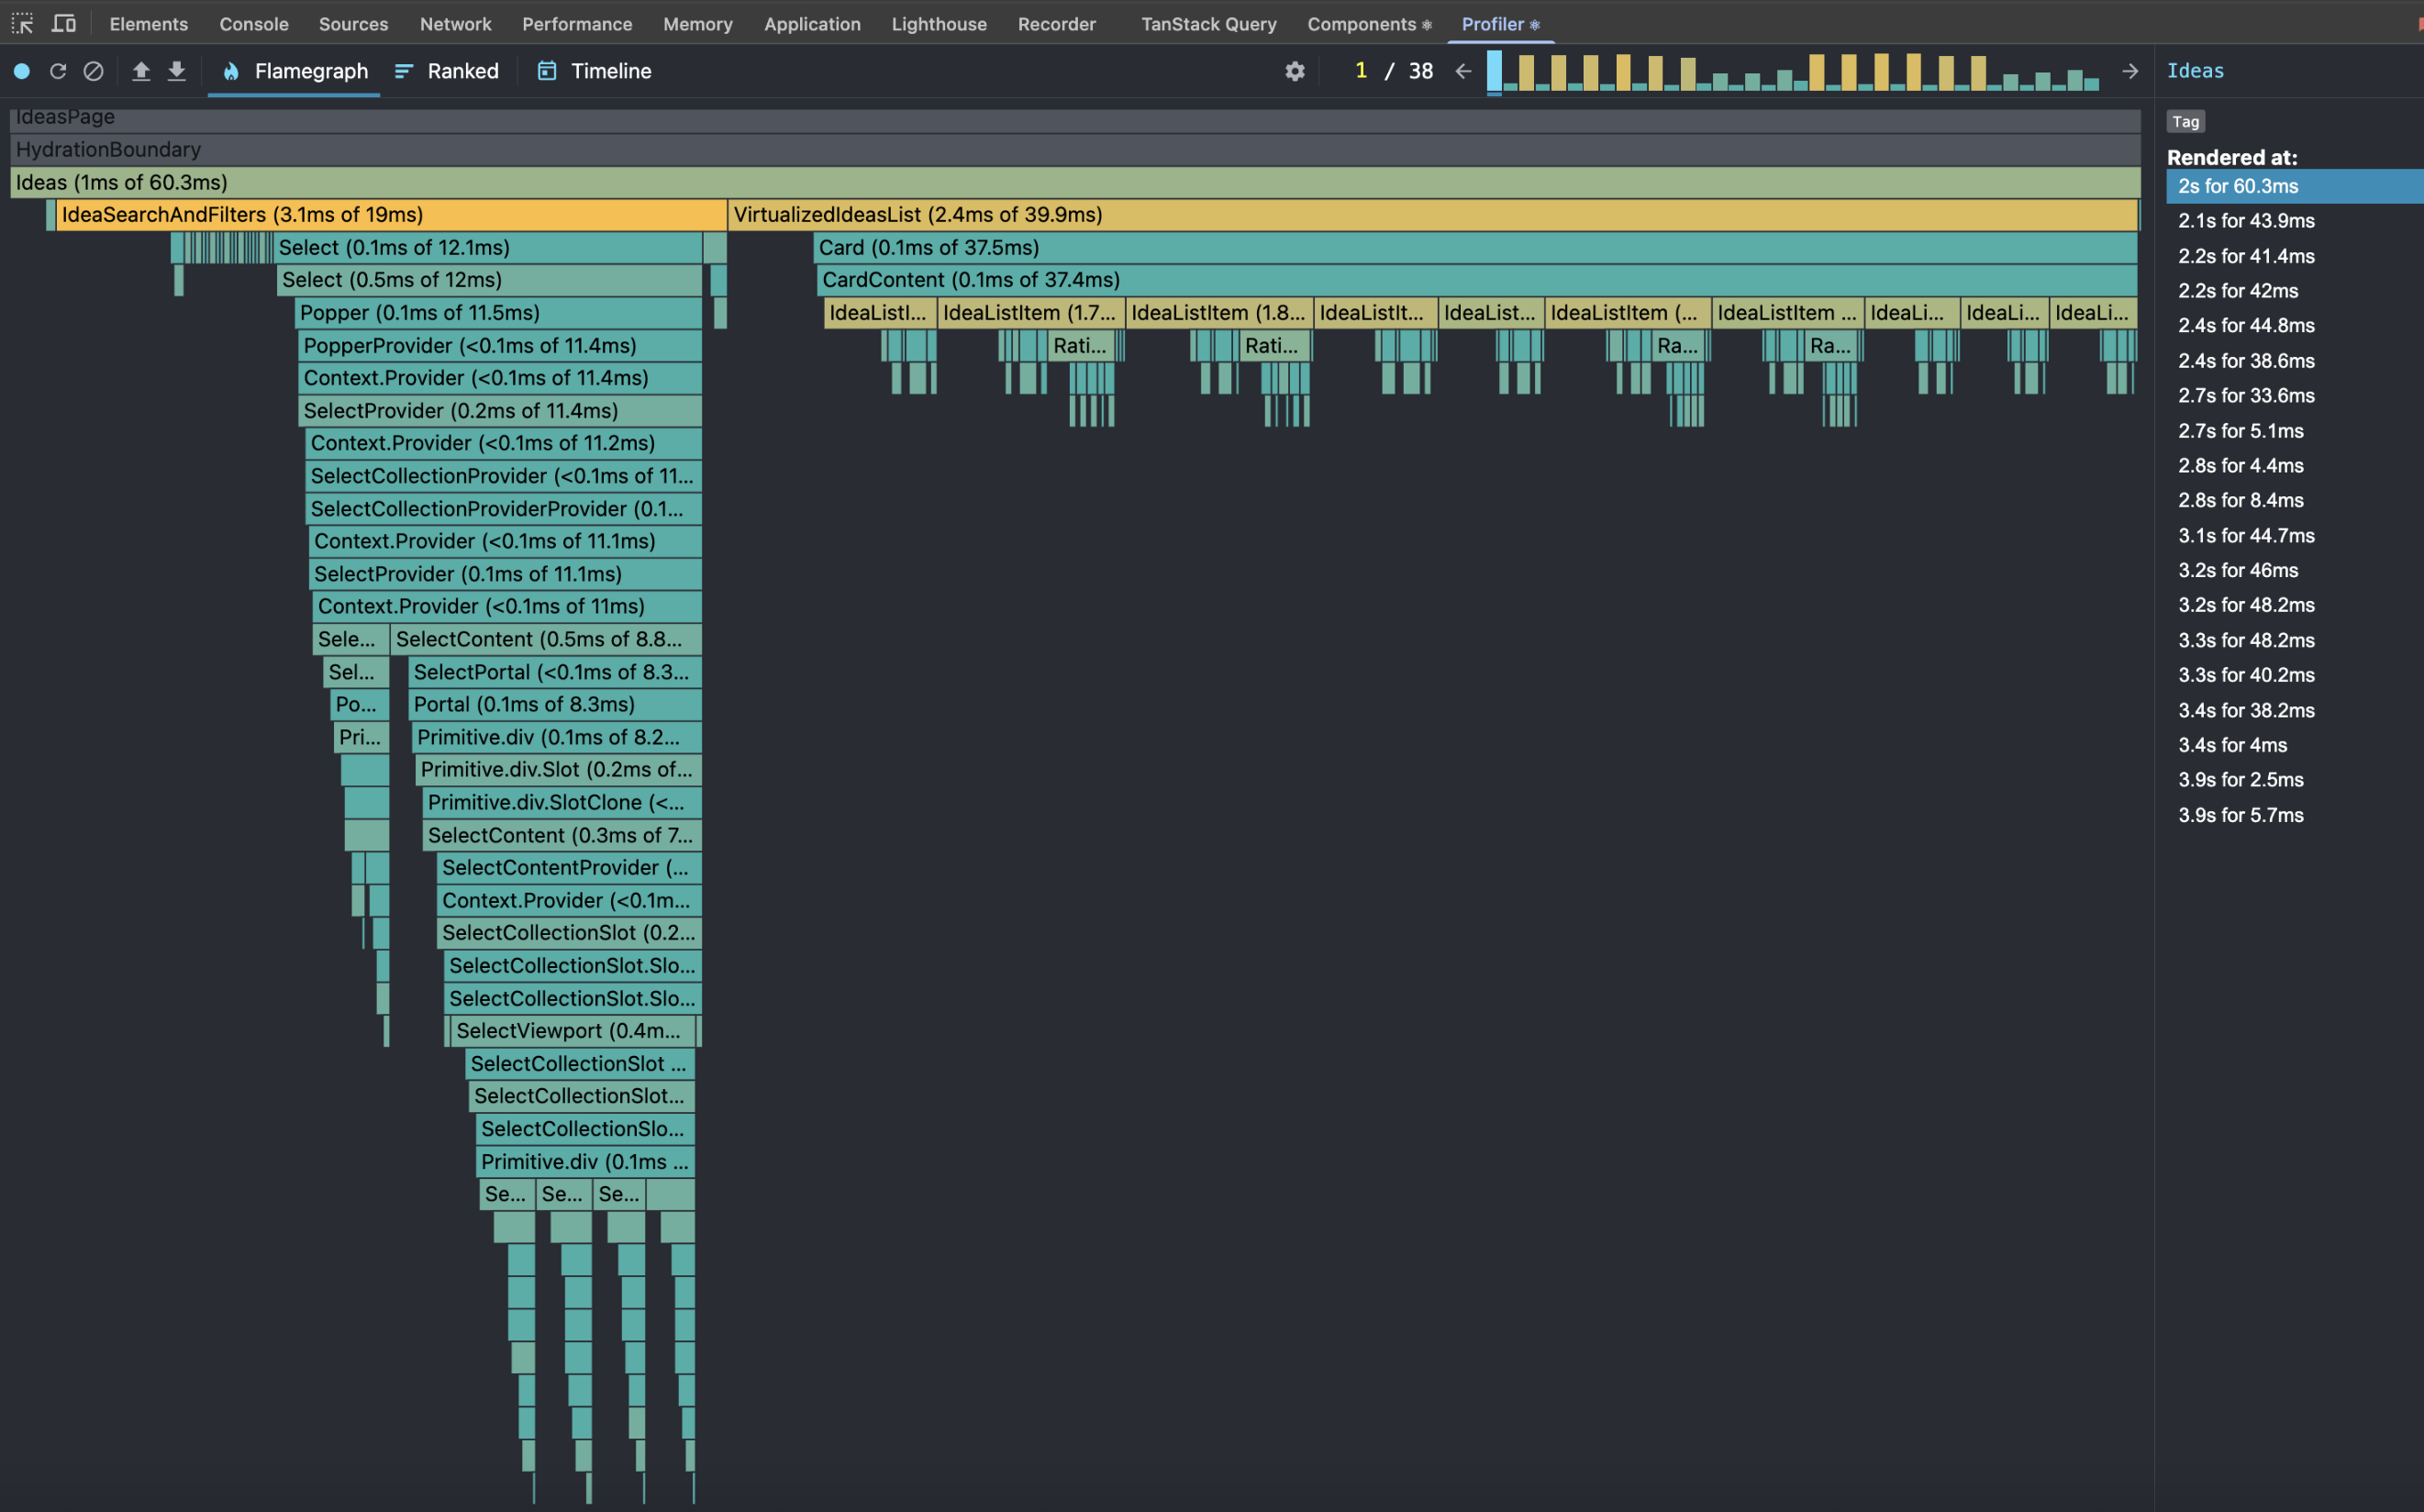Select IdeaListItem (1.8... bar

1219,313
